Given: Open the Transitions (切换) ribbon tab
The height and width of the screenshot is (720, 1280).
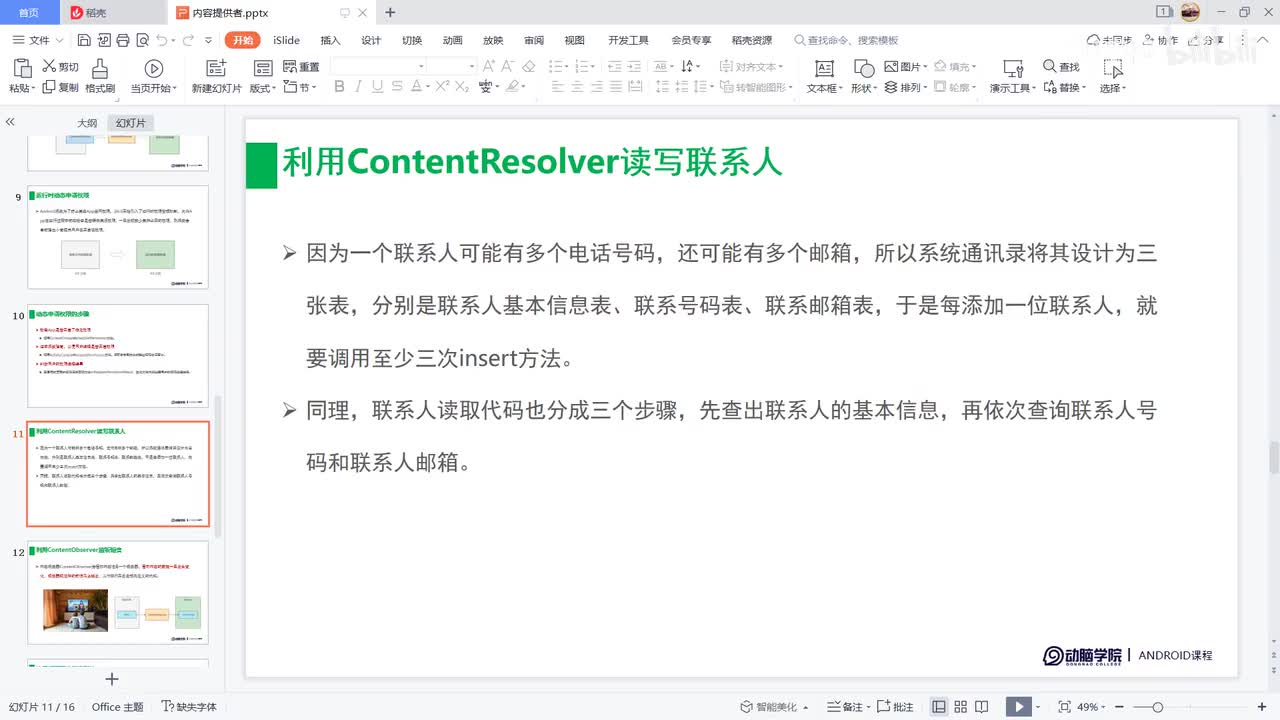Looking at the screenshot, I should click(412, 40).
